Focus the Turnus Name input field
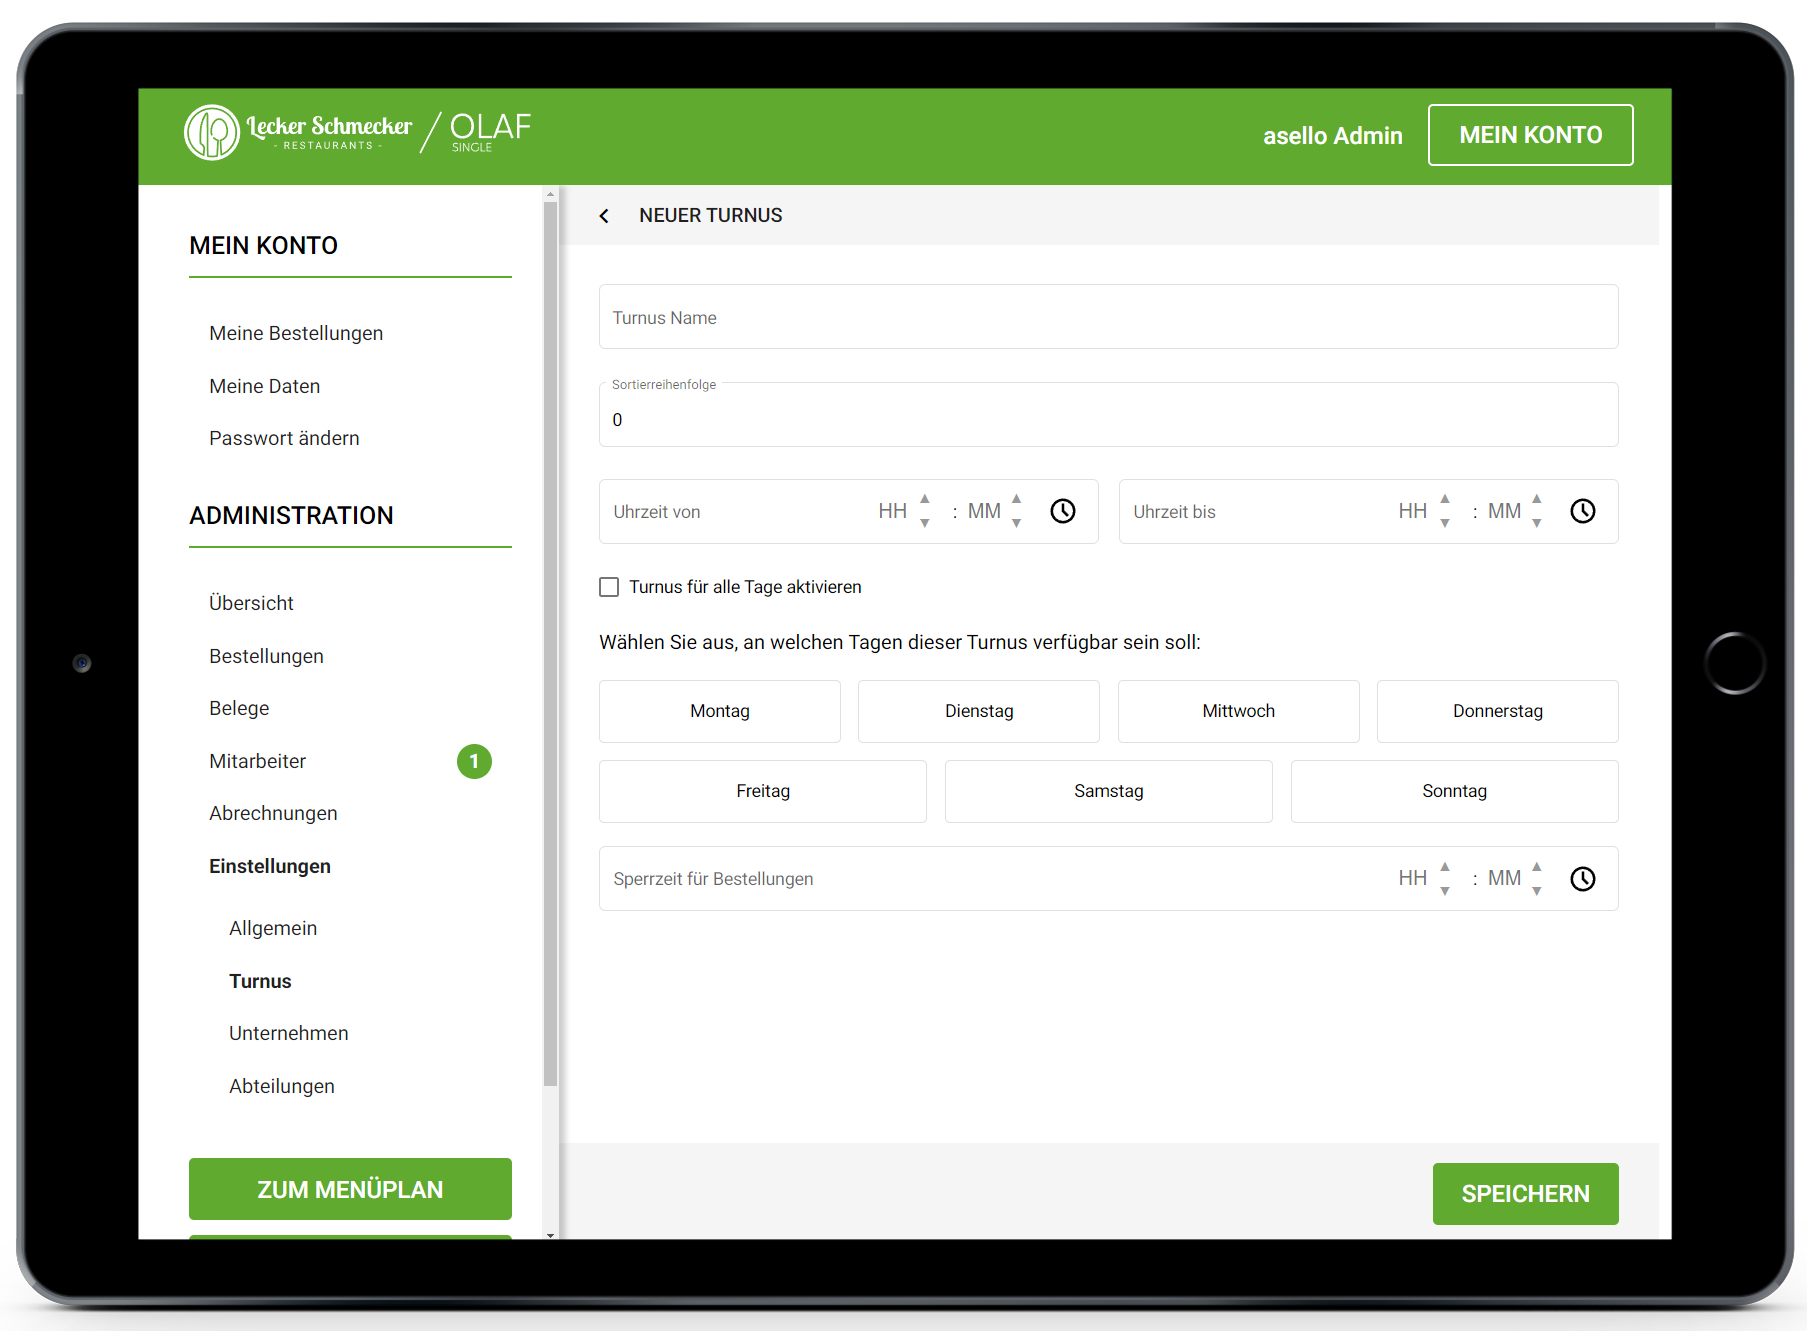This screenshot has height=1331, width=1815. 1108,317
